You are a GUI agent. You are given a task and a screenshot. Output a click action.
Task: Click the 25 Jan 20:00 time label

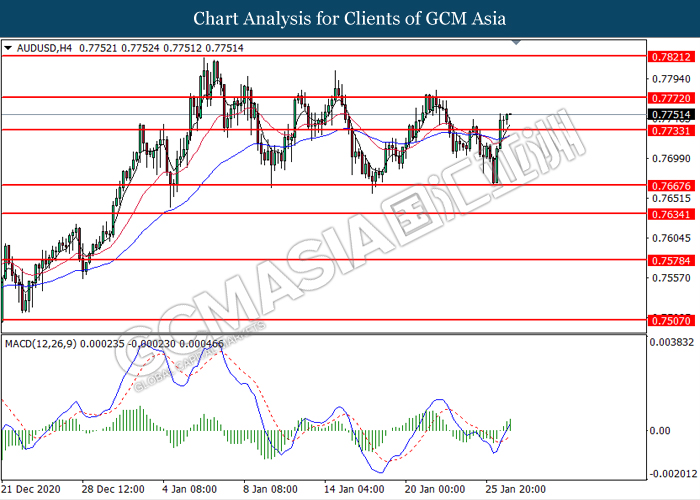[x=516, y=489]
